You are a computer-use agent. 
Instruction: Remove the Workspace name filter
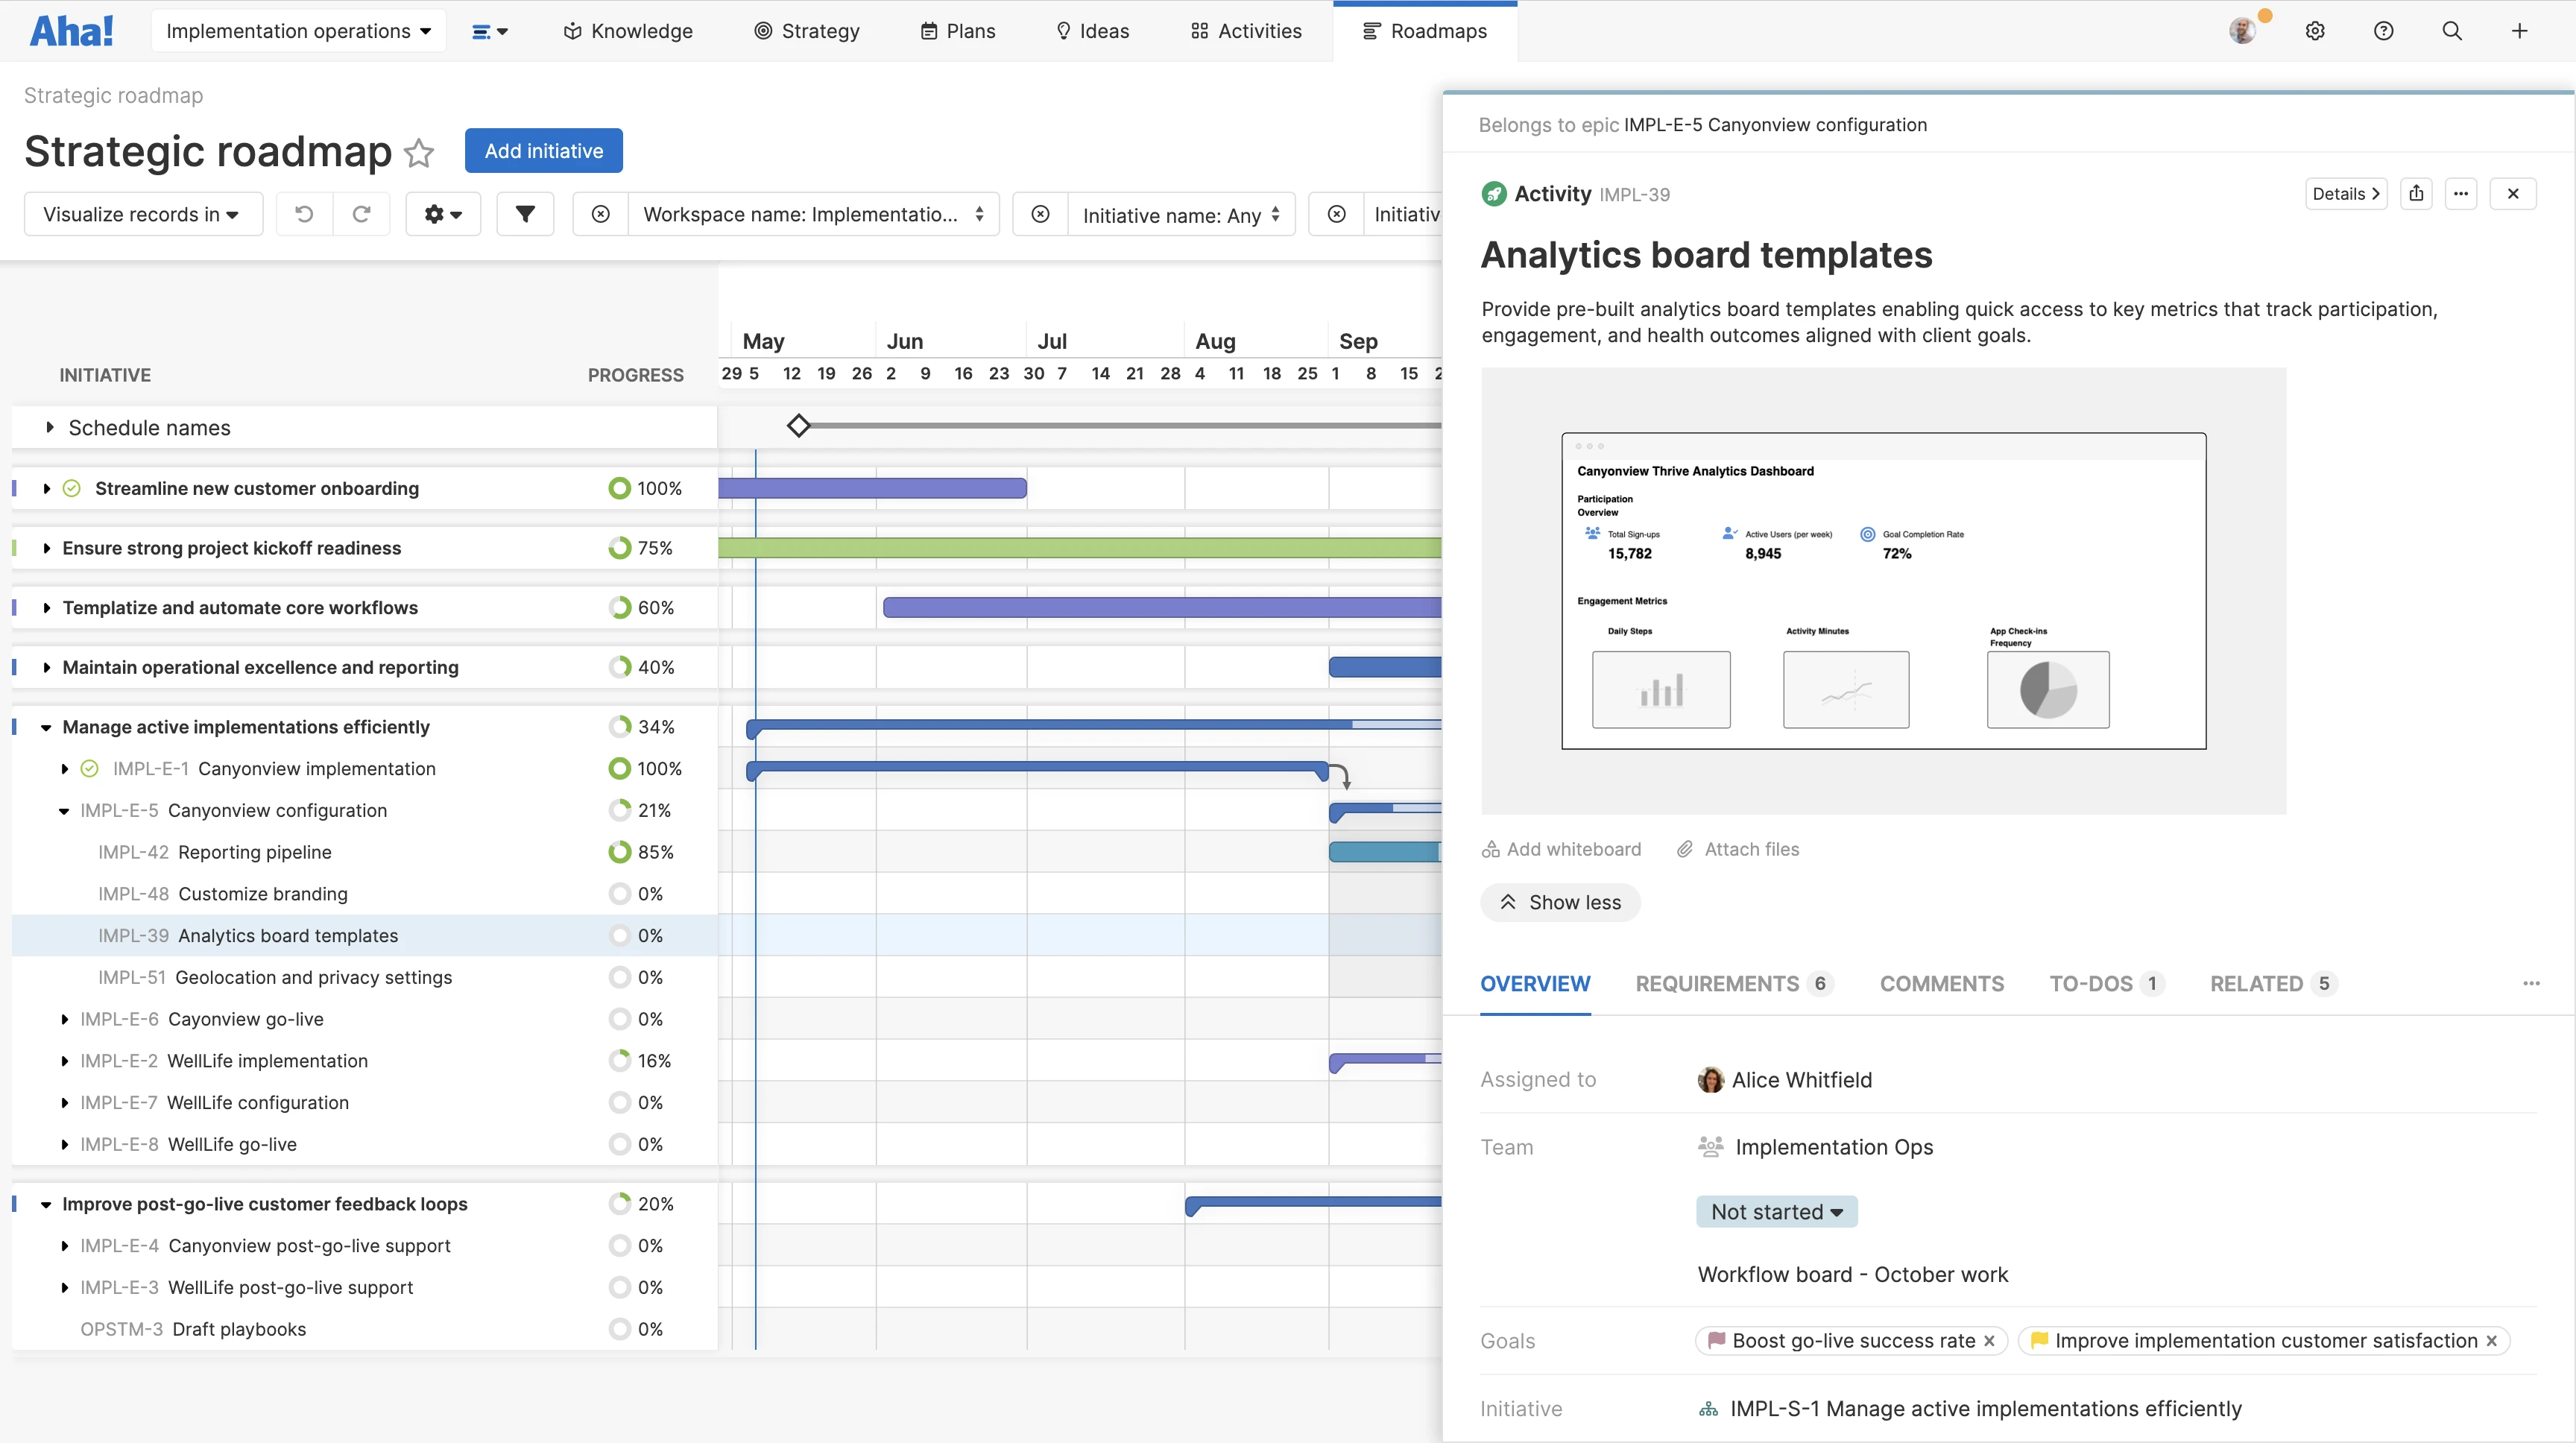click(601, 214)
